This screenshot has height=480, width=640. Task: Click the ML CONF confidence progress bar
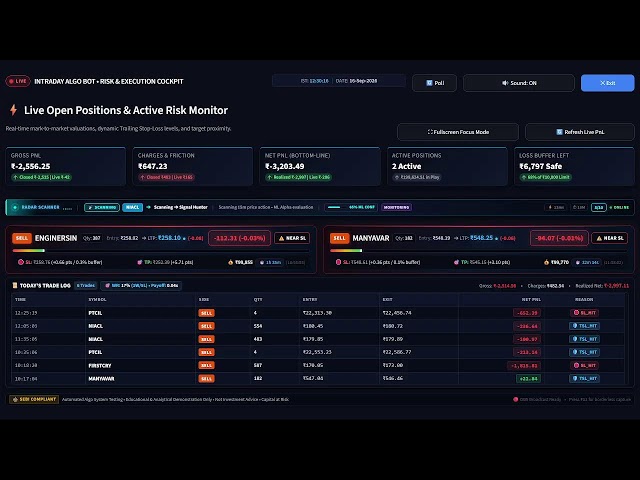(351, 207)
